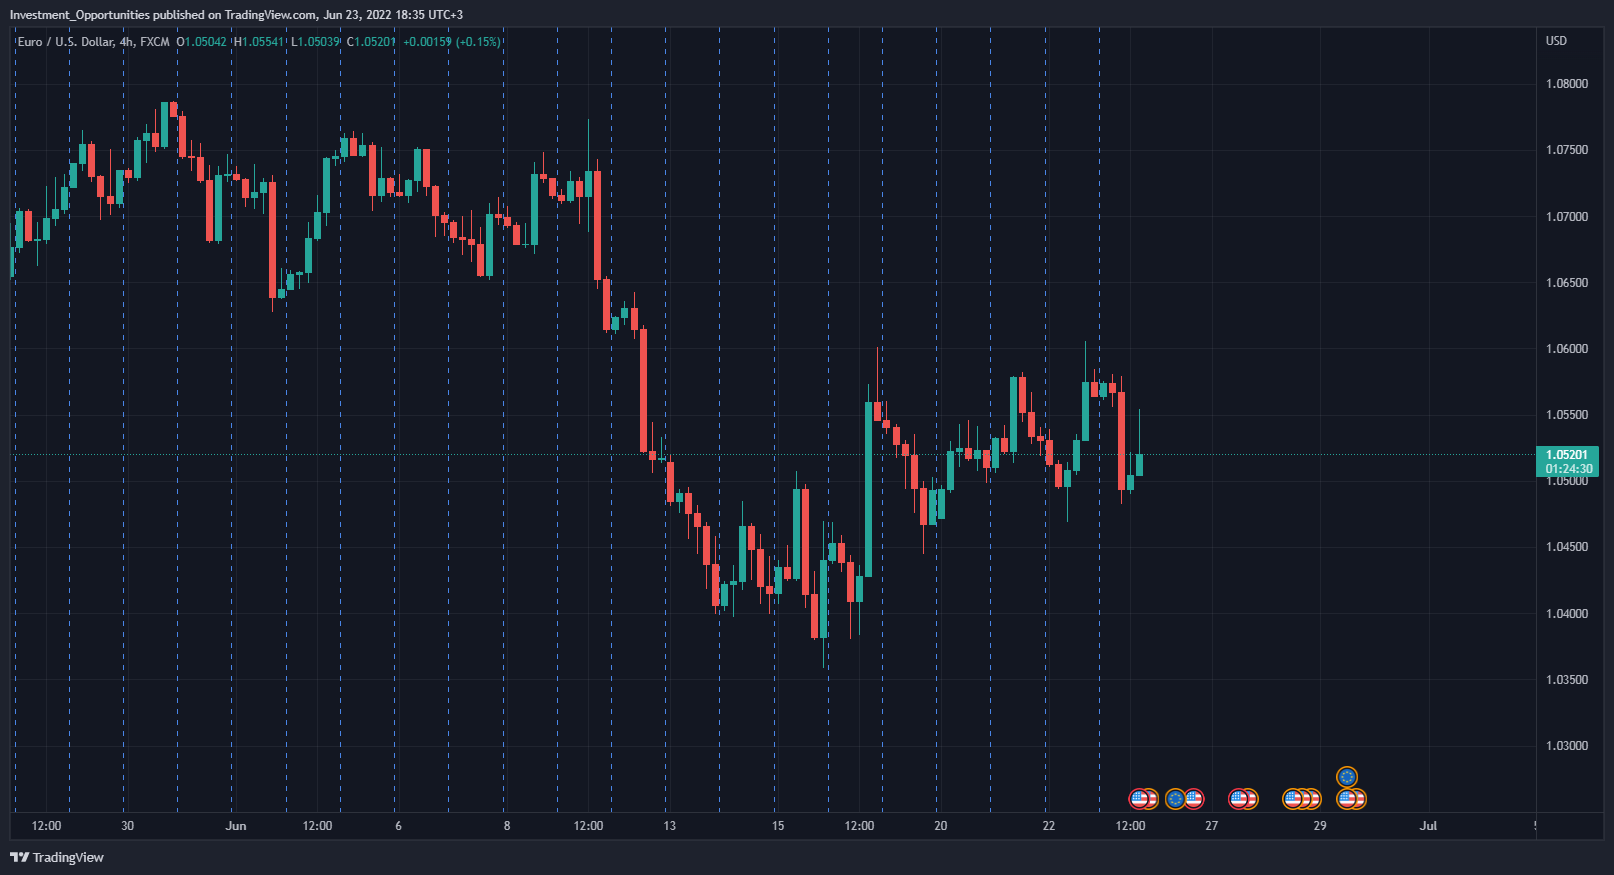Click the 1.06500 price axis label

(x=1567, y=283)
